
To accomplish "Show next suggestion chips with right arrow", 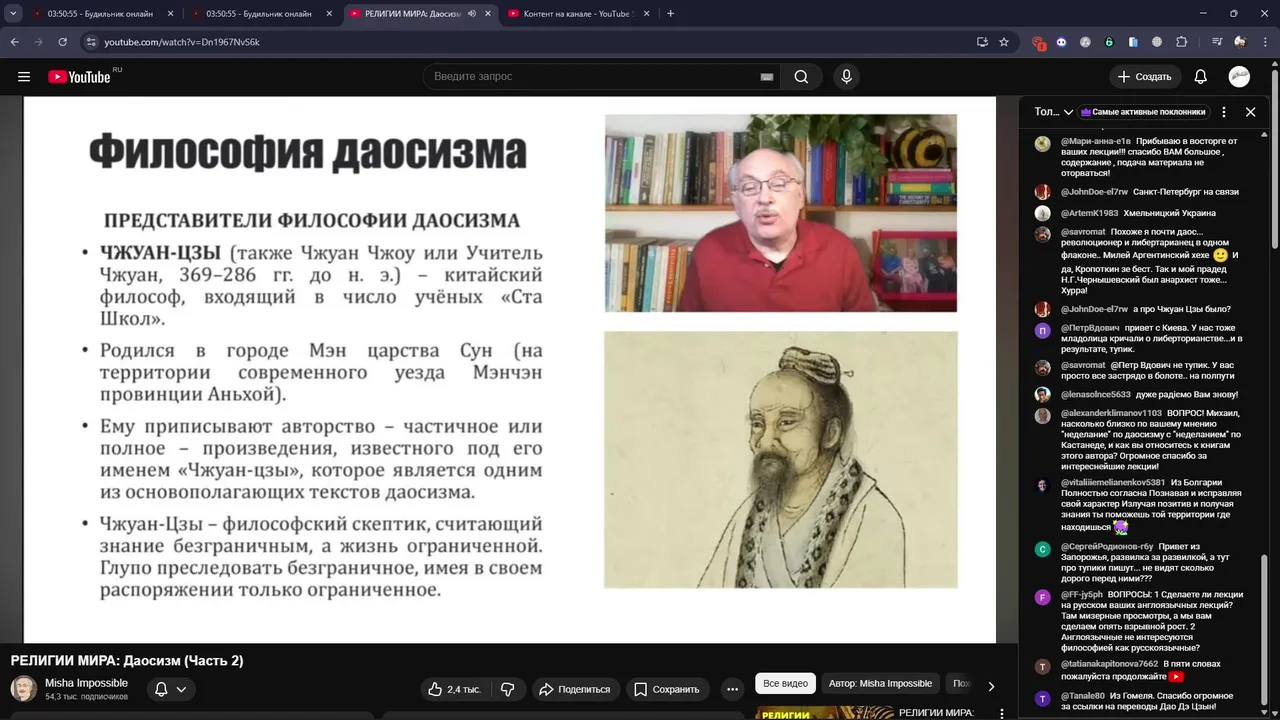I will click(x=991, y=686).
